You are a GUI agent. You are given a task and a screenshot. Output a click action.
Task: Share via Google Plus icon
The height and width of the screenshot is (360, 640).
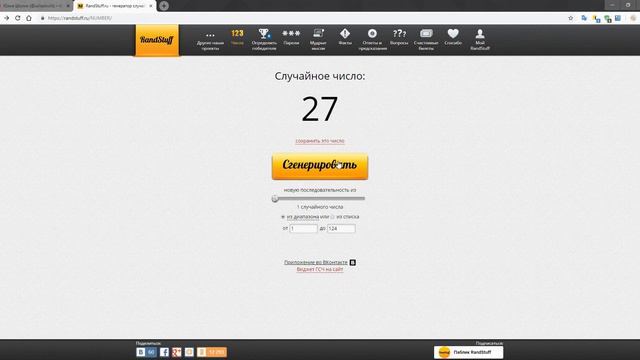[177, 352]
